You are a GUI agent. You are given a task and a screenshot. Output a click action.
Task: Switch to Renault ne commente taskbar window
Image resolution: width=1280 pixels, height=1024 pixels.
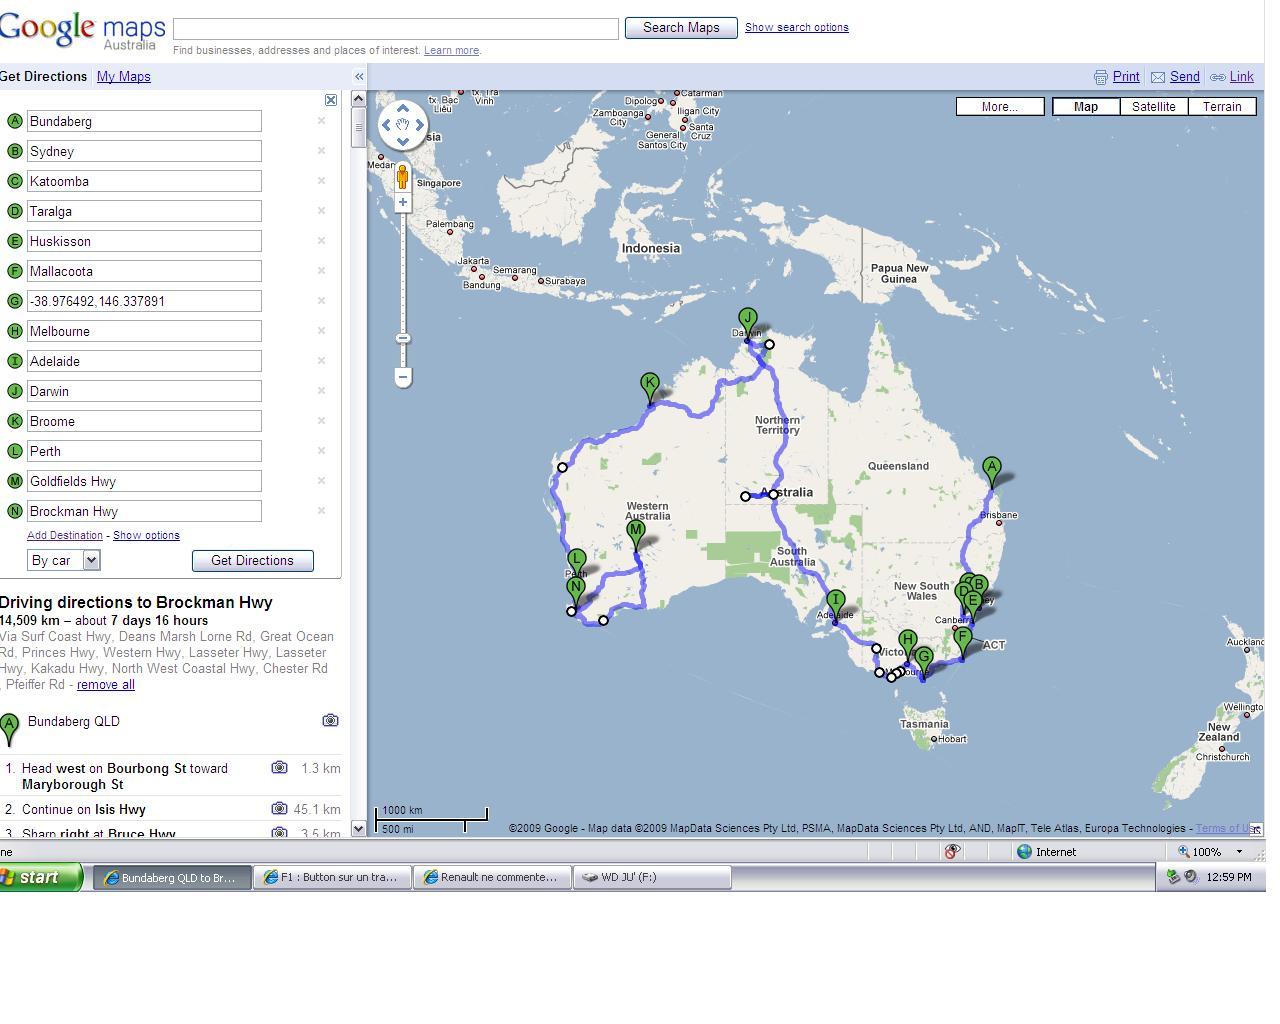(492, 877)
